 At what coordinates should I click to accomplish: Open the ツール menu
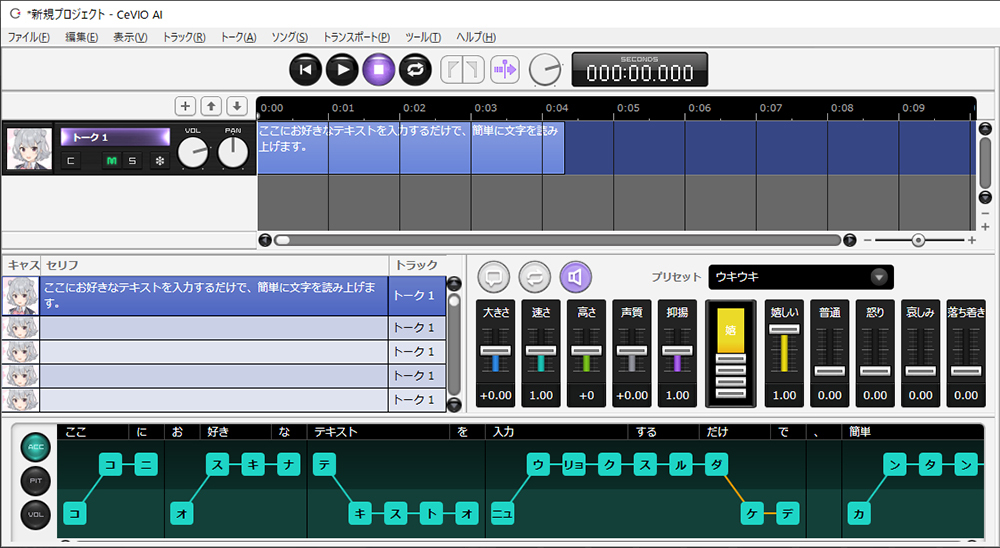[423, 37]
